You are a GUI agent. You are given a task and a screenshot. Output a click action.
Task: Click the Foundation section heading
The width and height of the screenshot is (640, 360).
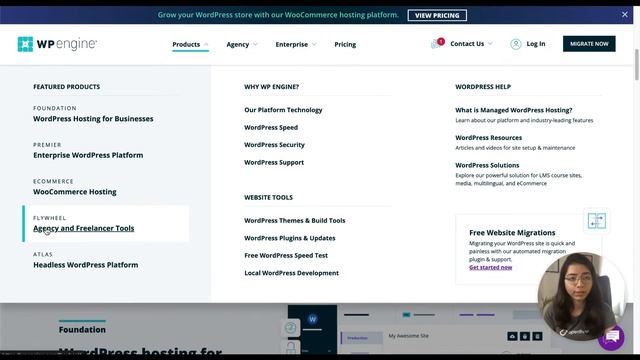82,329
